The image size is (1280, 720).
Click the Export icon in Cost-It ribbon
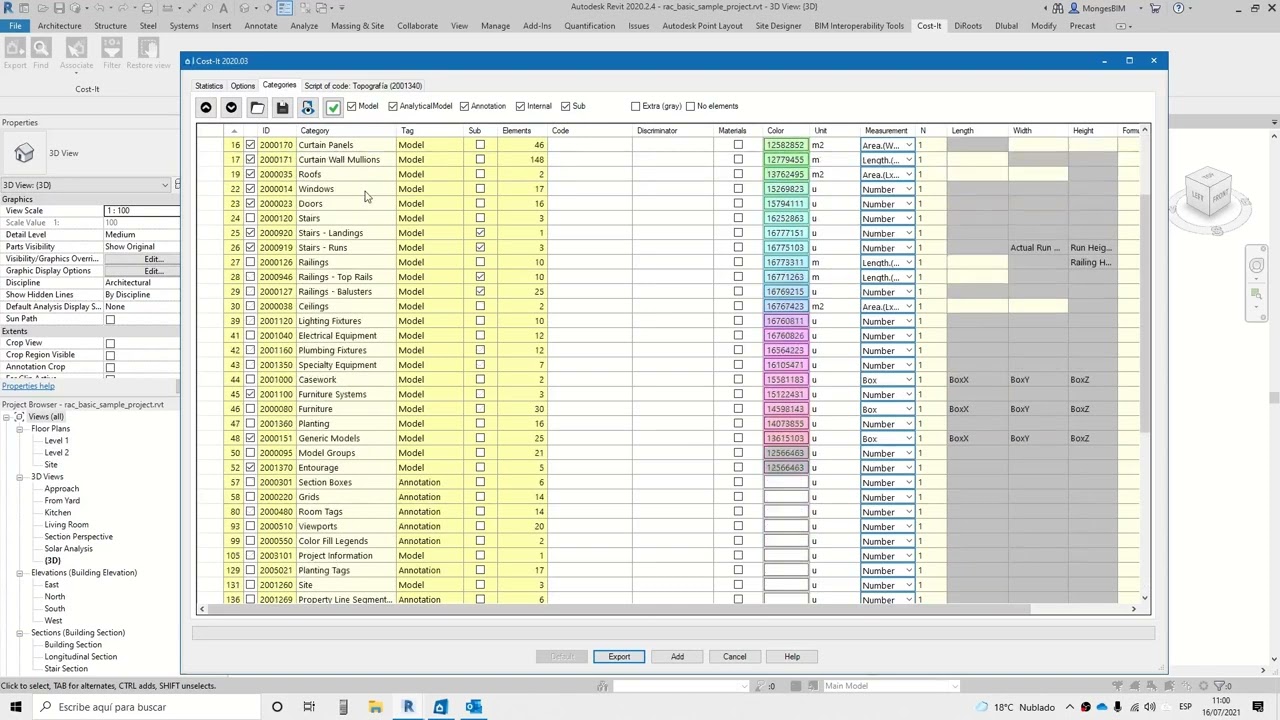pos(15,48)
